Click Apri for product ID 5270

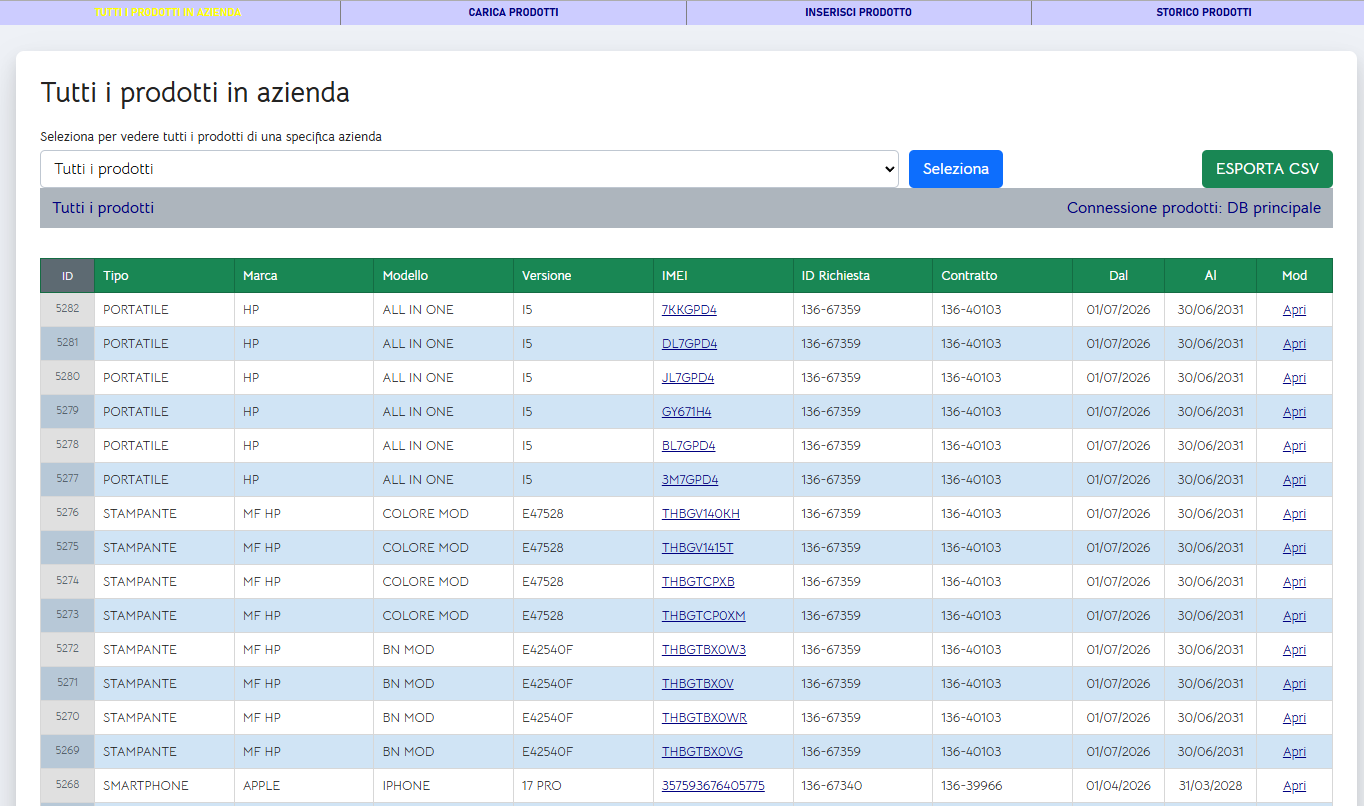(x=1294, y=718)
